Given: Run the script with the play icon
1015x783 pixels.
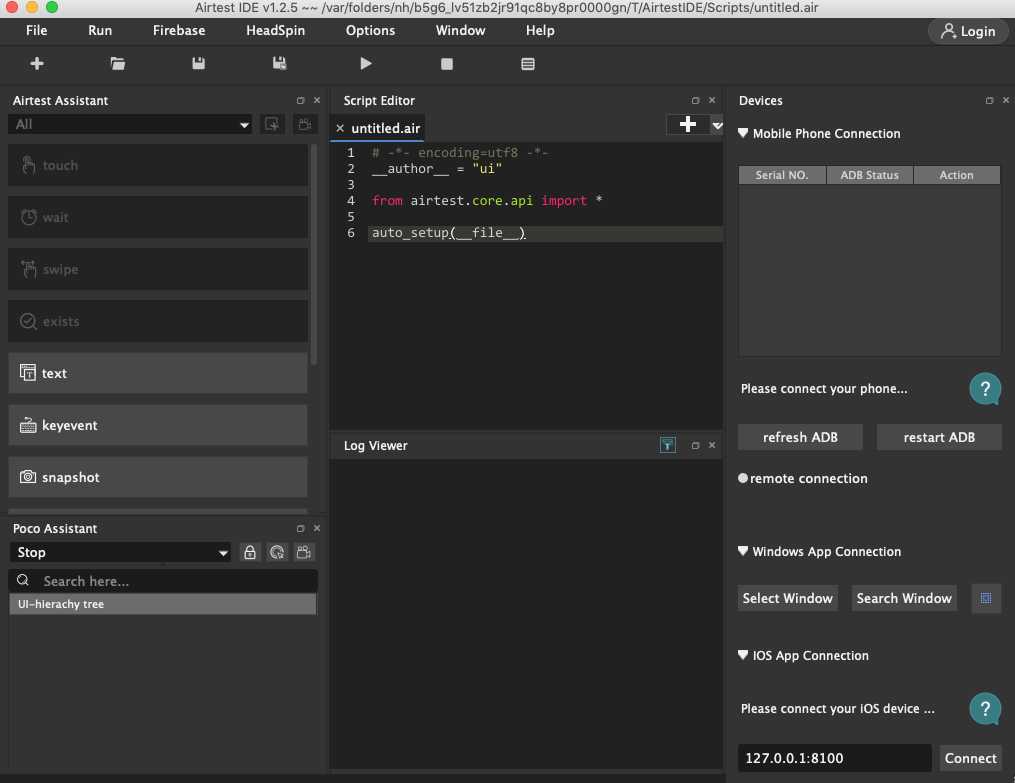Looking at the screenshot, I should [x=366, y=63].
